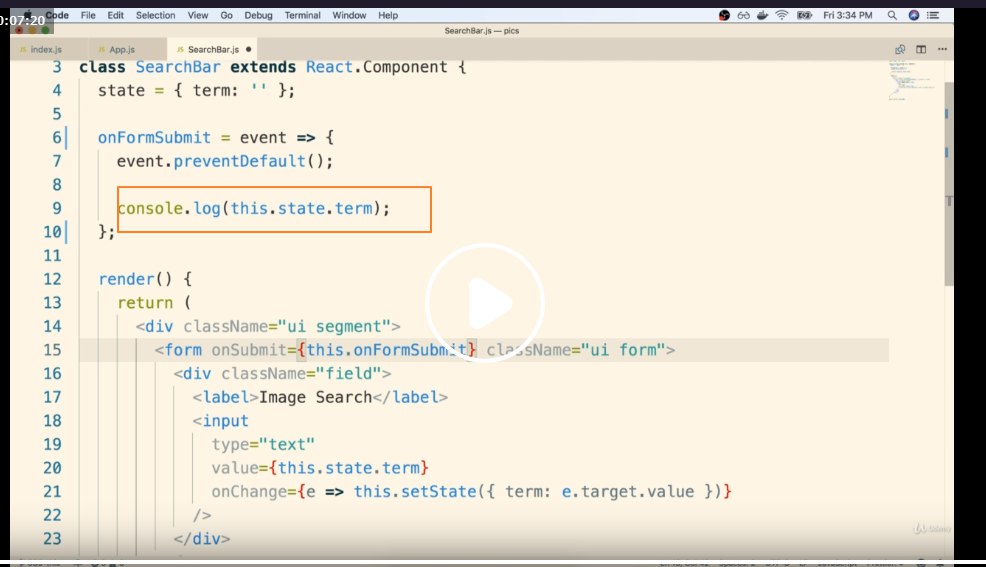Click the round black-red menu bar icon

[x=724, y=15]
